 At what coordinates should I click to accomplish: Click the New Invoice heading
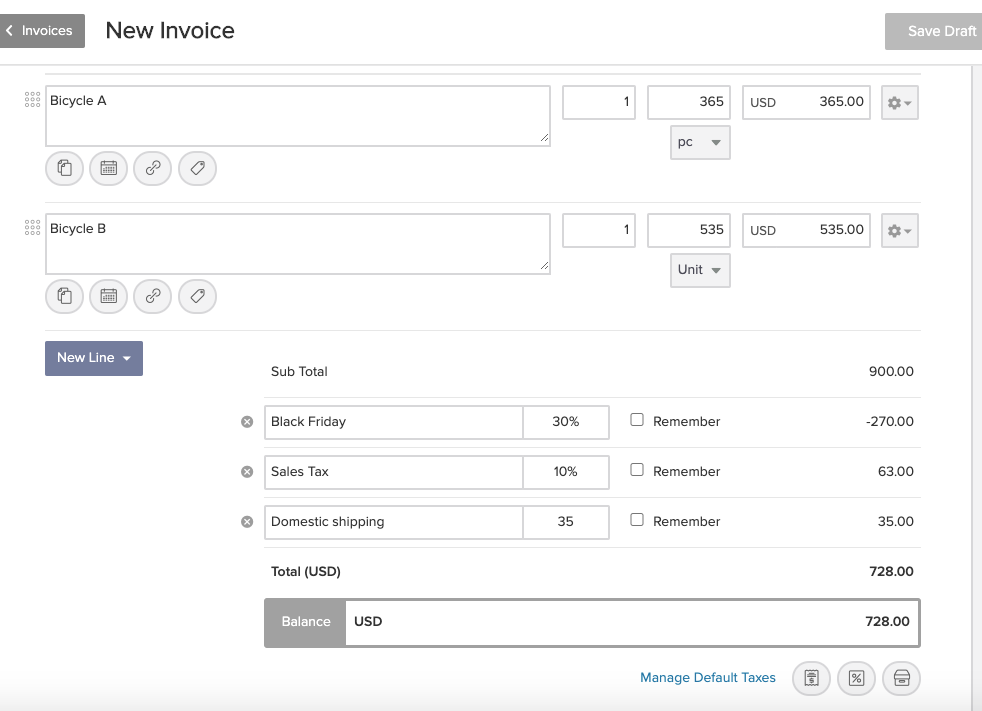[170, 31]
